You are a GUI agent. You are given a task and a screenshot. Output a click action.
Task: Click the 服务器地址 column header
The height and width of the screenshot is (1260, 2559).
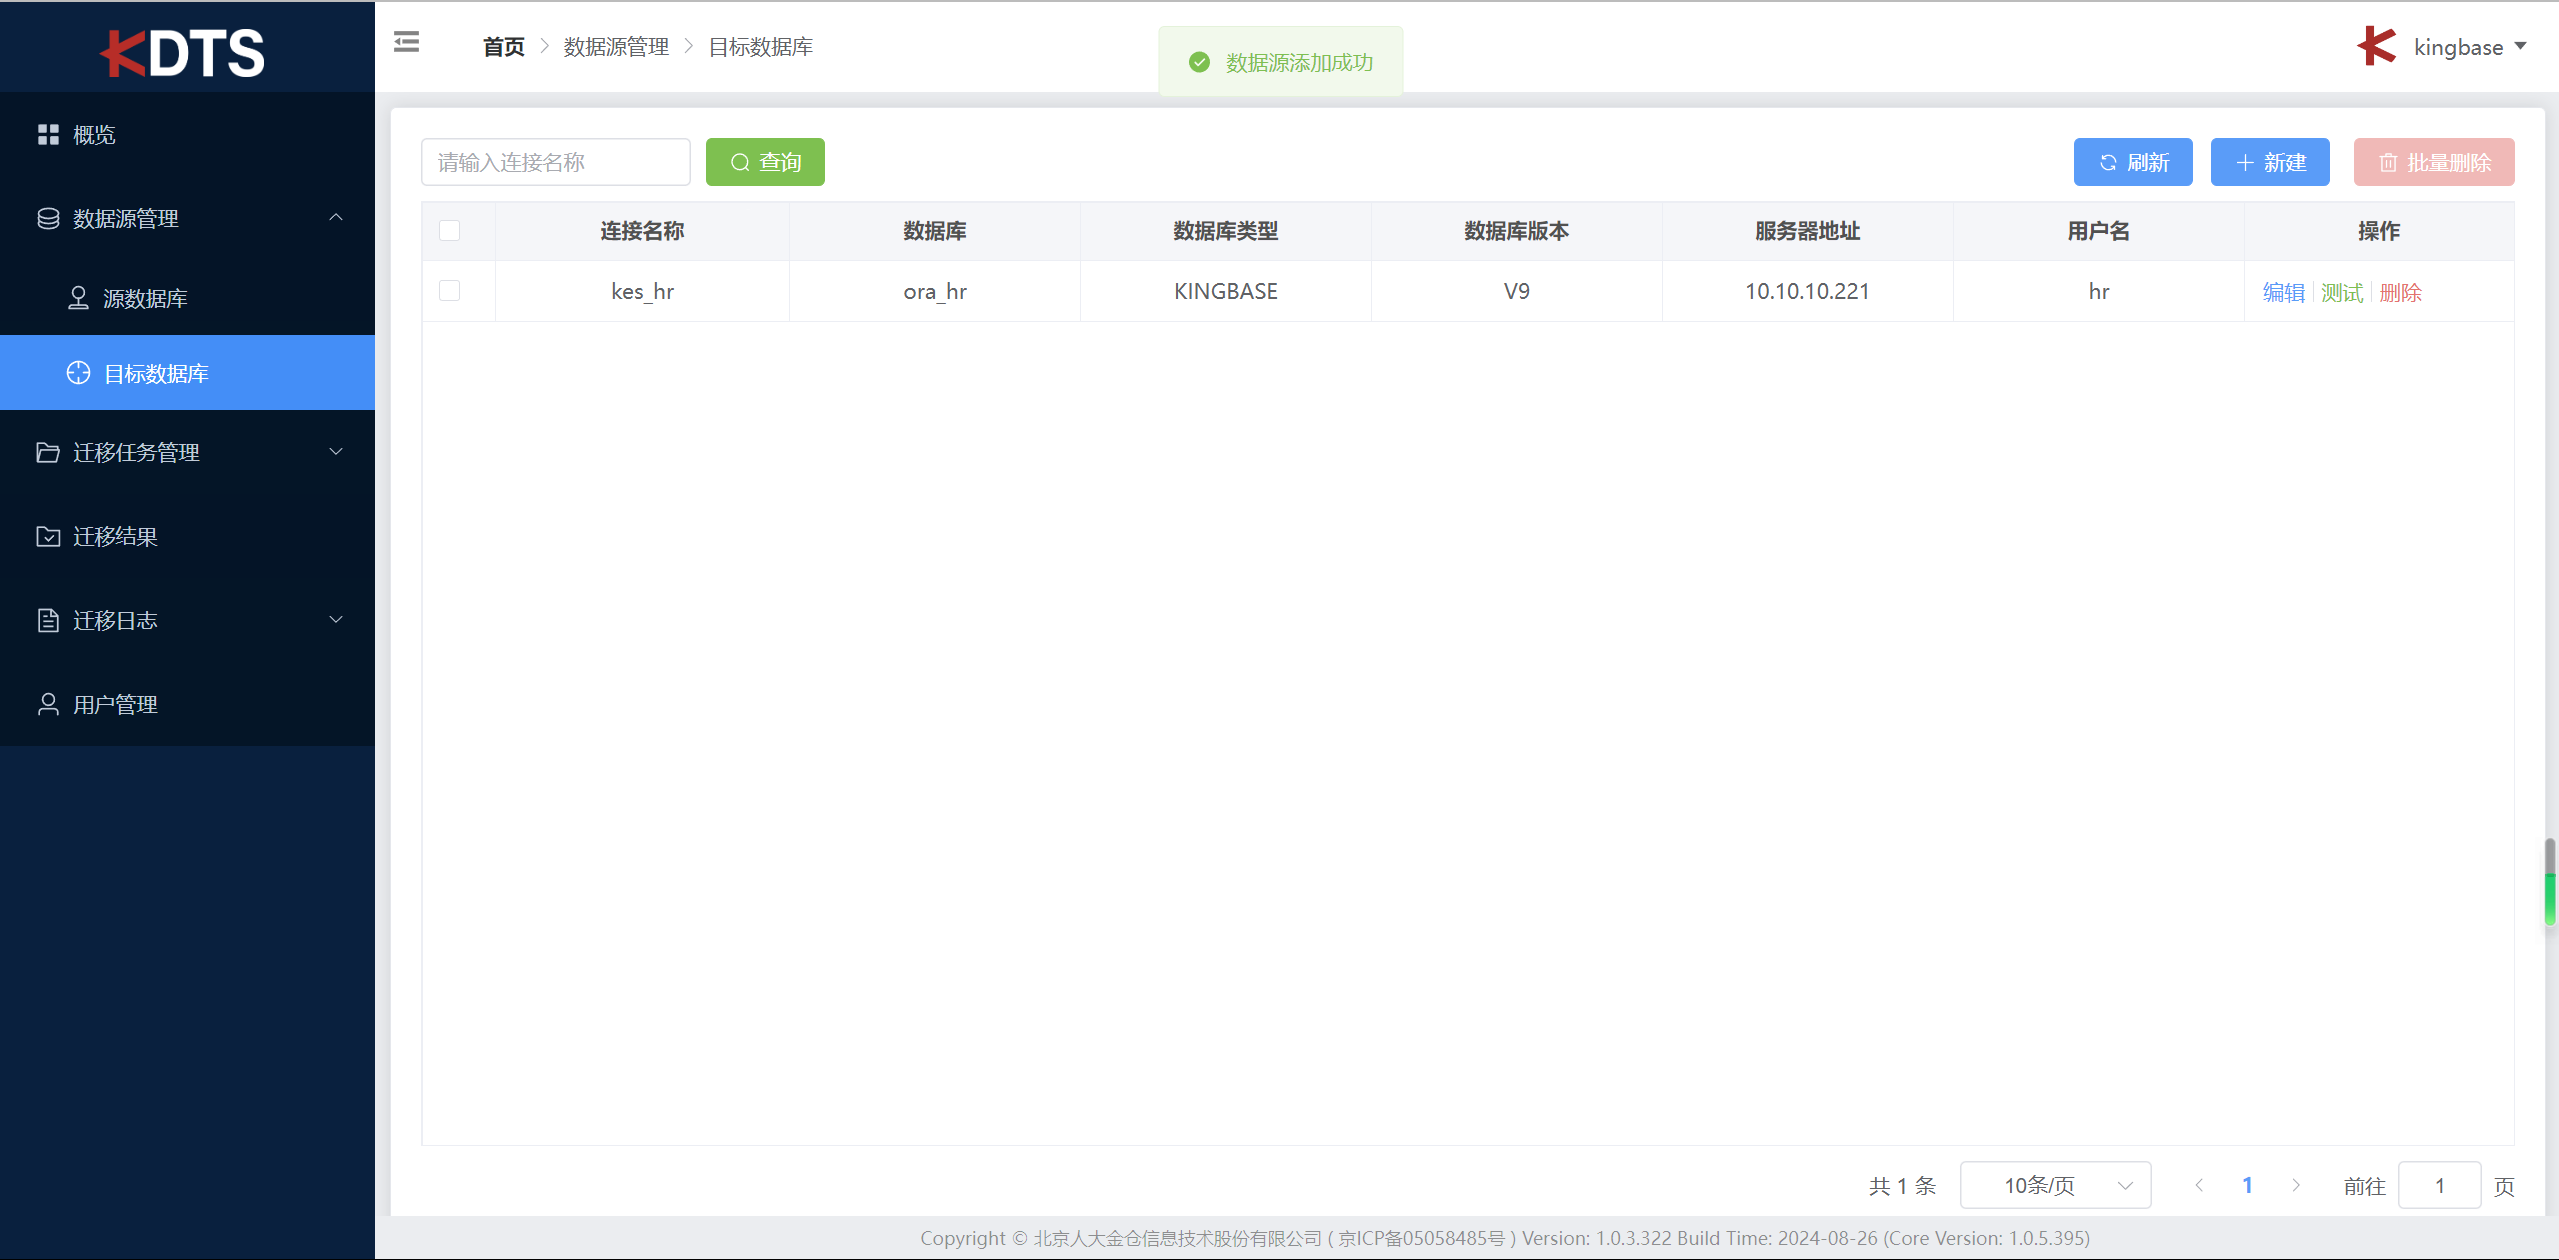(1808, 231)
